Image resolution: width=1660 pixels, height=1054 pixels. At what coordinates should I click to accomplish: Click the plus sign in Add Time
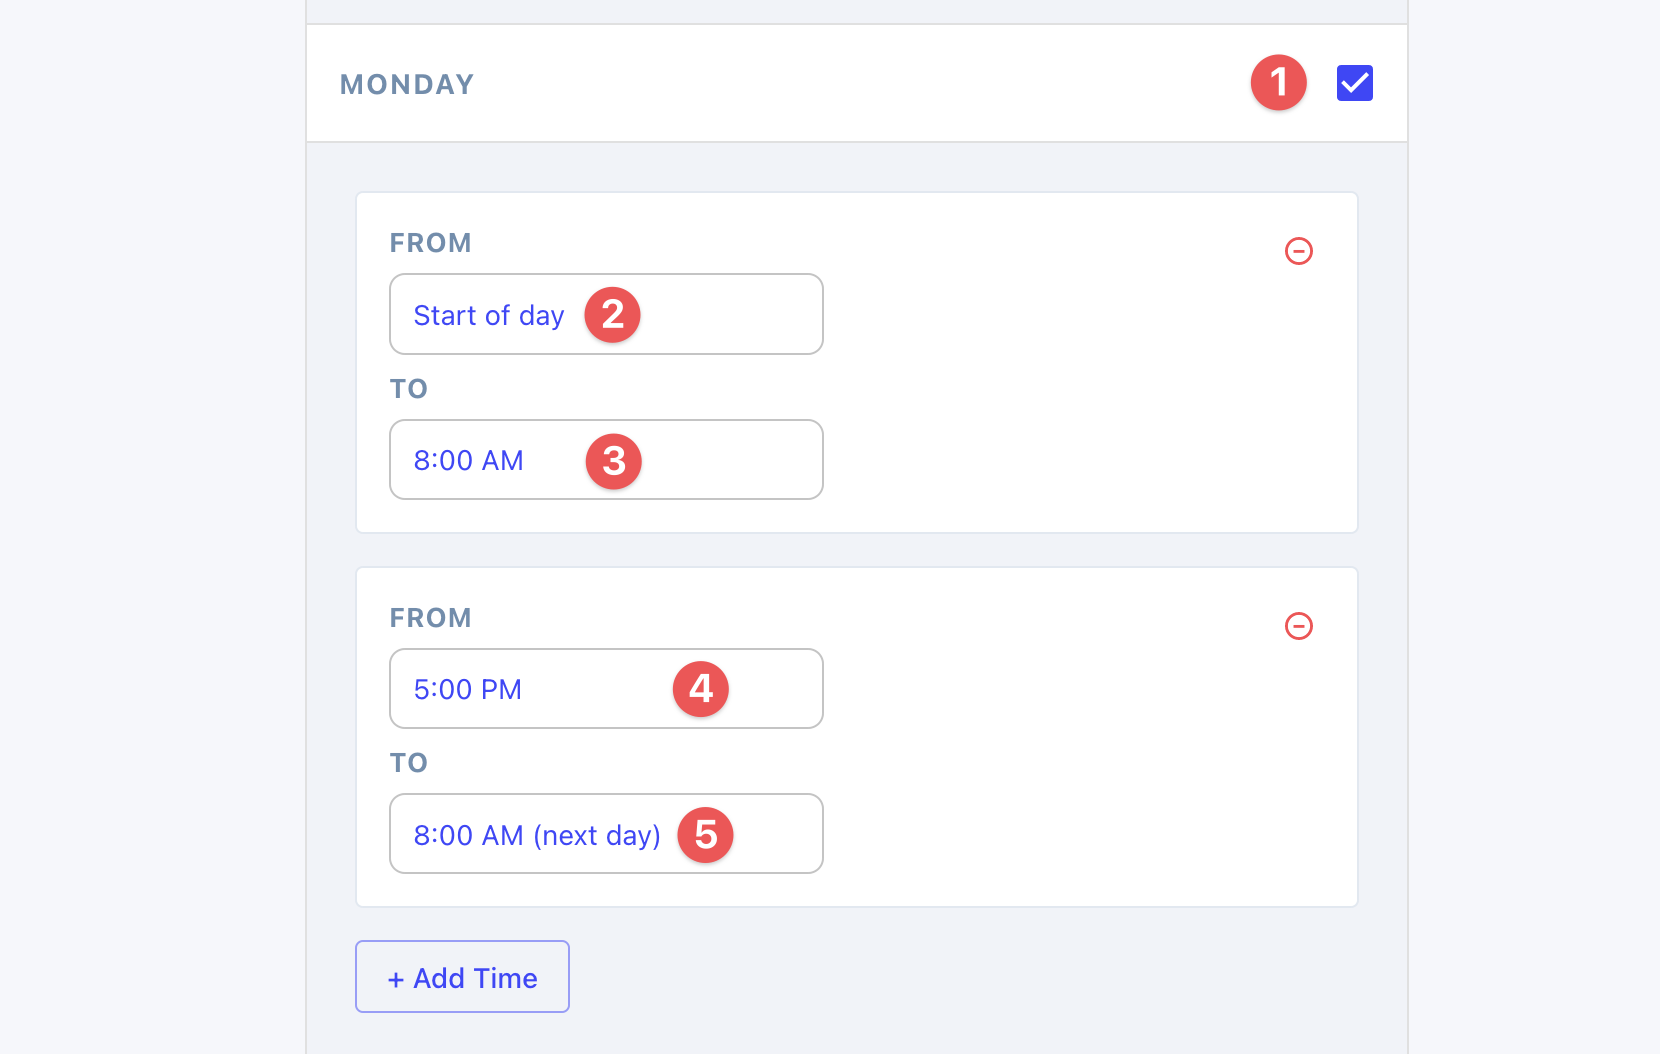point(396,979)
